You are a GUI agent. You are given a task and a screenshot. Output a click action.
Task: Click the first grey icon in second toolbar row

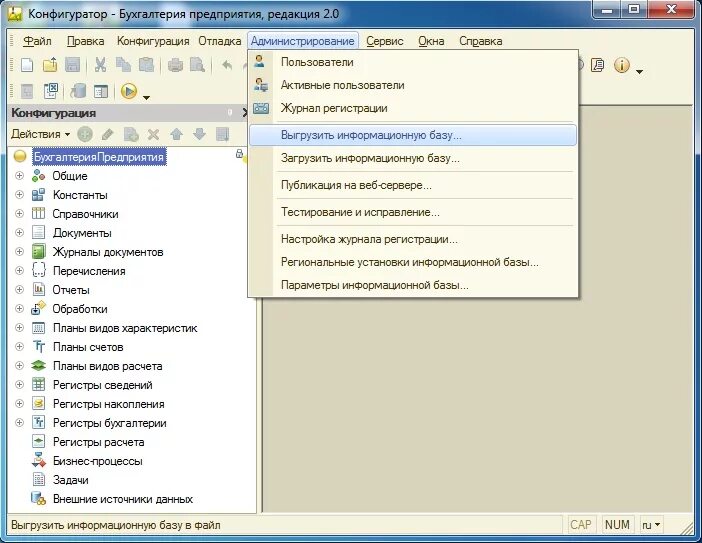coord(28,91)
